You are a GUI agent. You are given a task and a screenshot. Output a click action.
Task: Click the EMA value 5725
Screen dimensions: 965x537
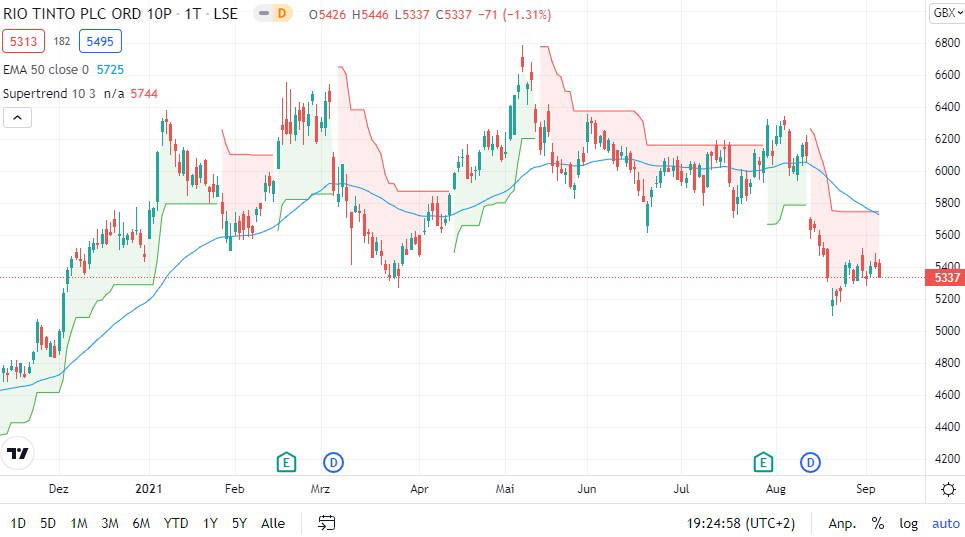coord(110,70)
